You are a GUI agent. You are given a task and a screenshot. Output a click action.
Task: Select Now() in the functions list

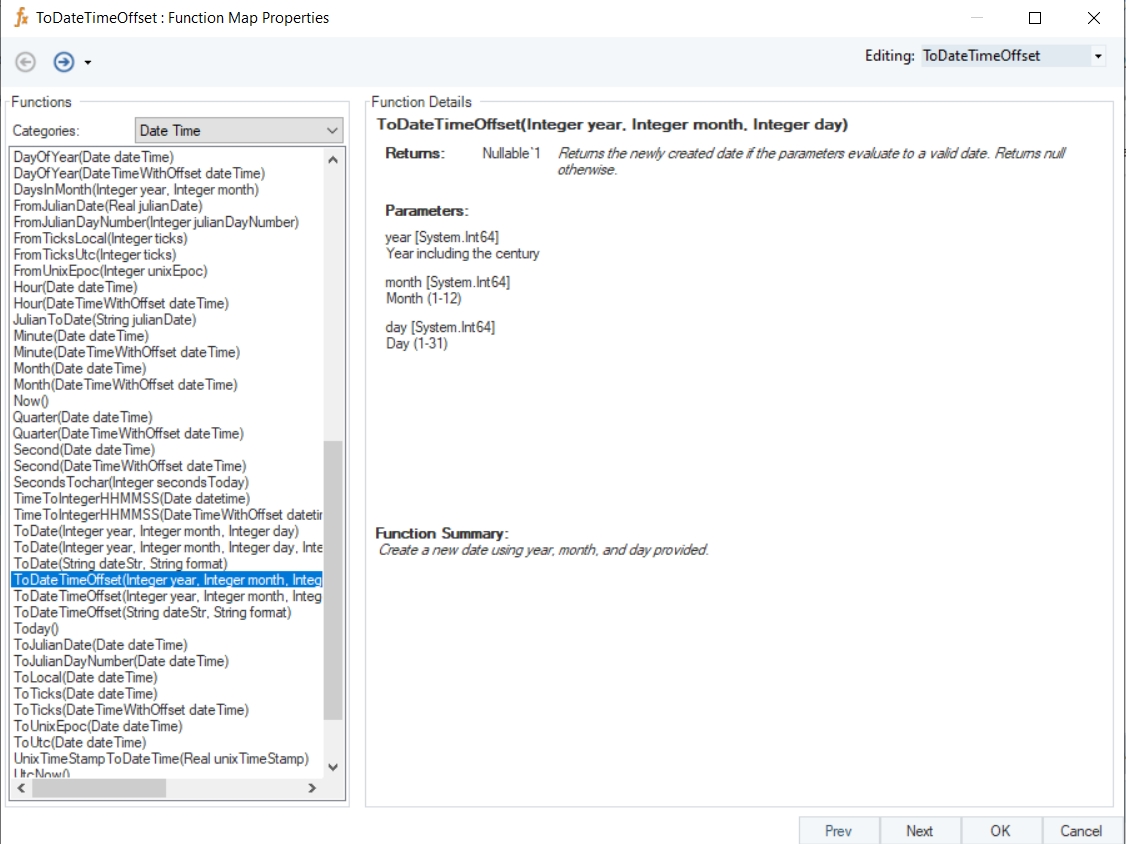tap(31, 401)
